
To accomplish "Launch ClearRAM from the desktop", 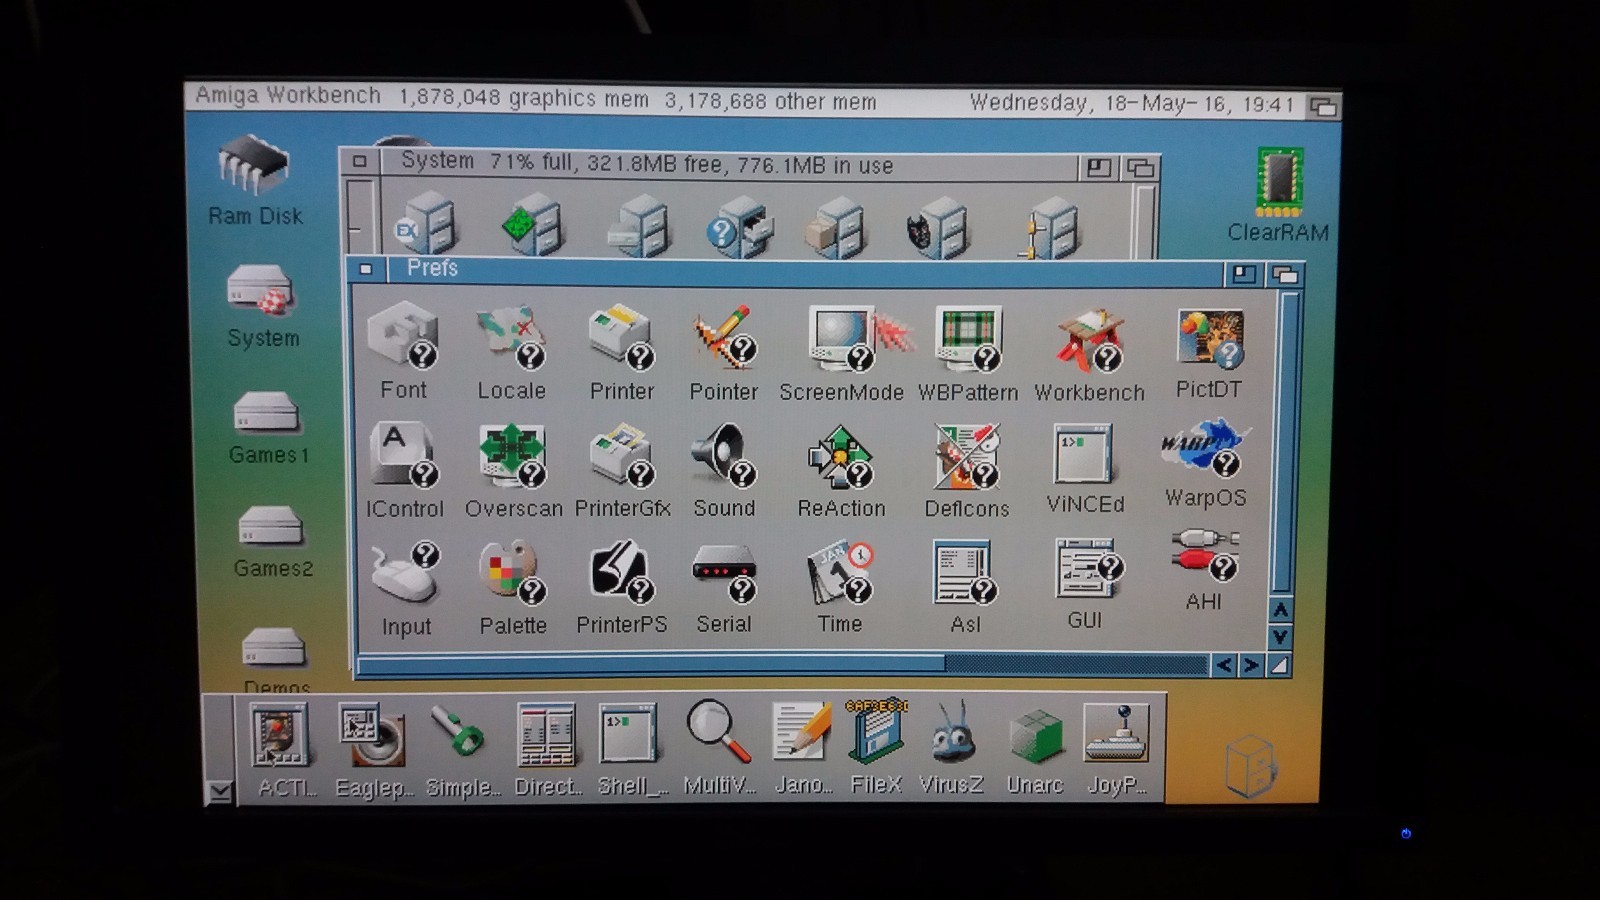I will tap(1279, 182).
